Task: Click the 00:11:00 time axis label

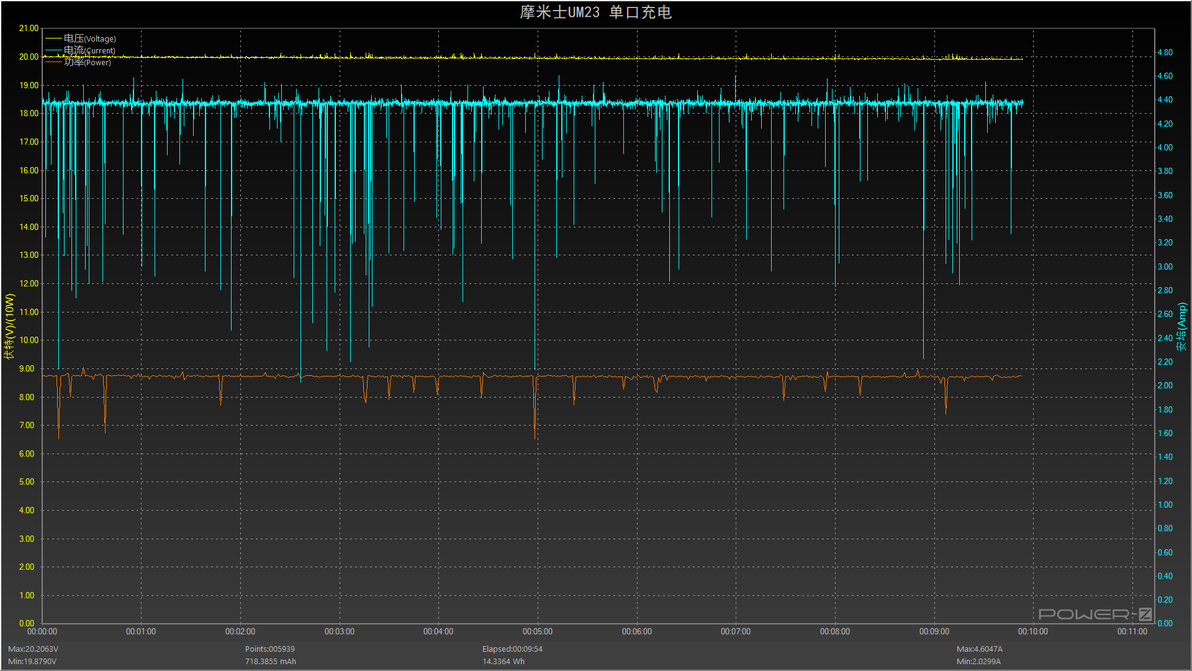Action: (x=1132, y=631)
